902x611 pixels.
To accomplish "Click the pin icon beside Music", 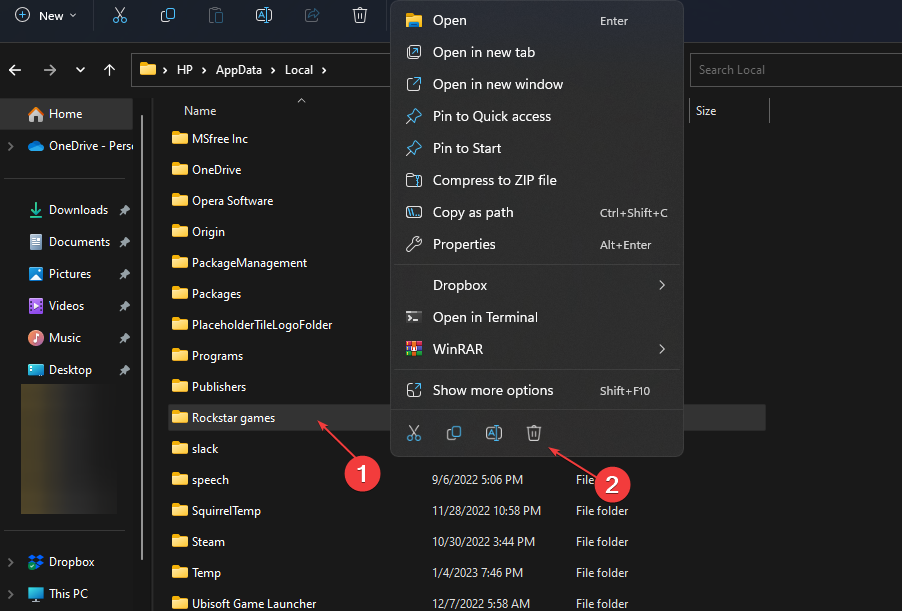I will [124, 338].
